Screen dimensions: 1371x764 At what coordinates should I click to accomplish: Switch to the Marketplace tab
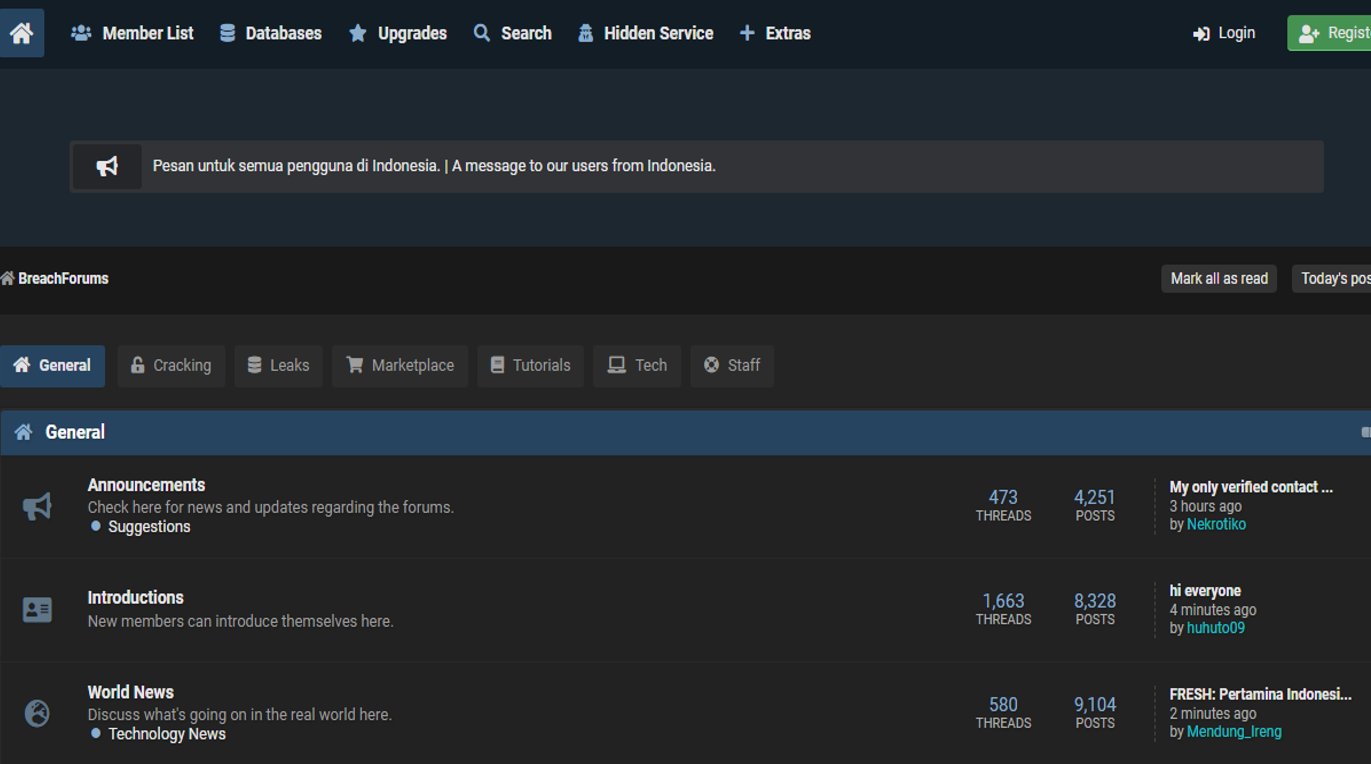pos(400,366)
